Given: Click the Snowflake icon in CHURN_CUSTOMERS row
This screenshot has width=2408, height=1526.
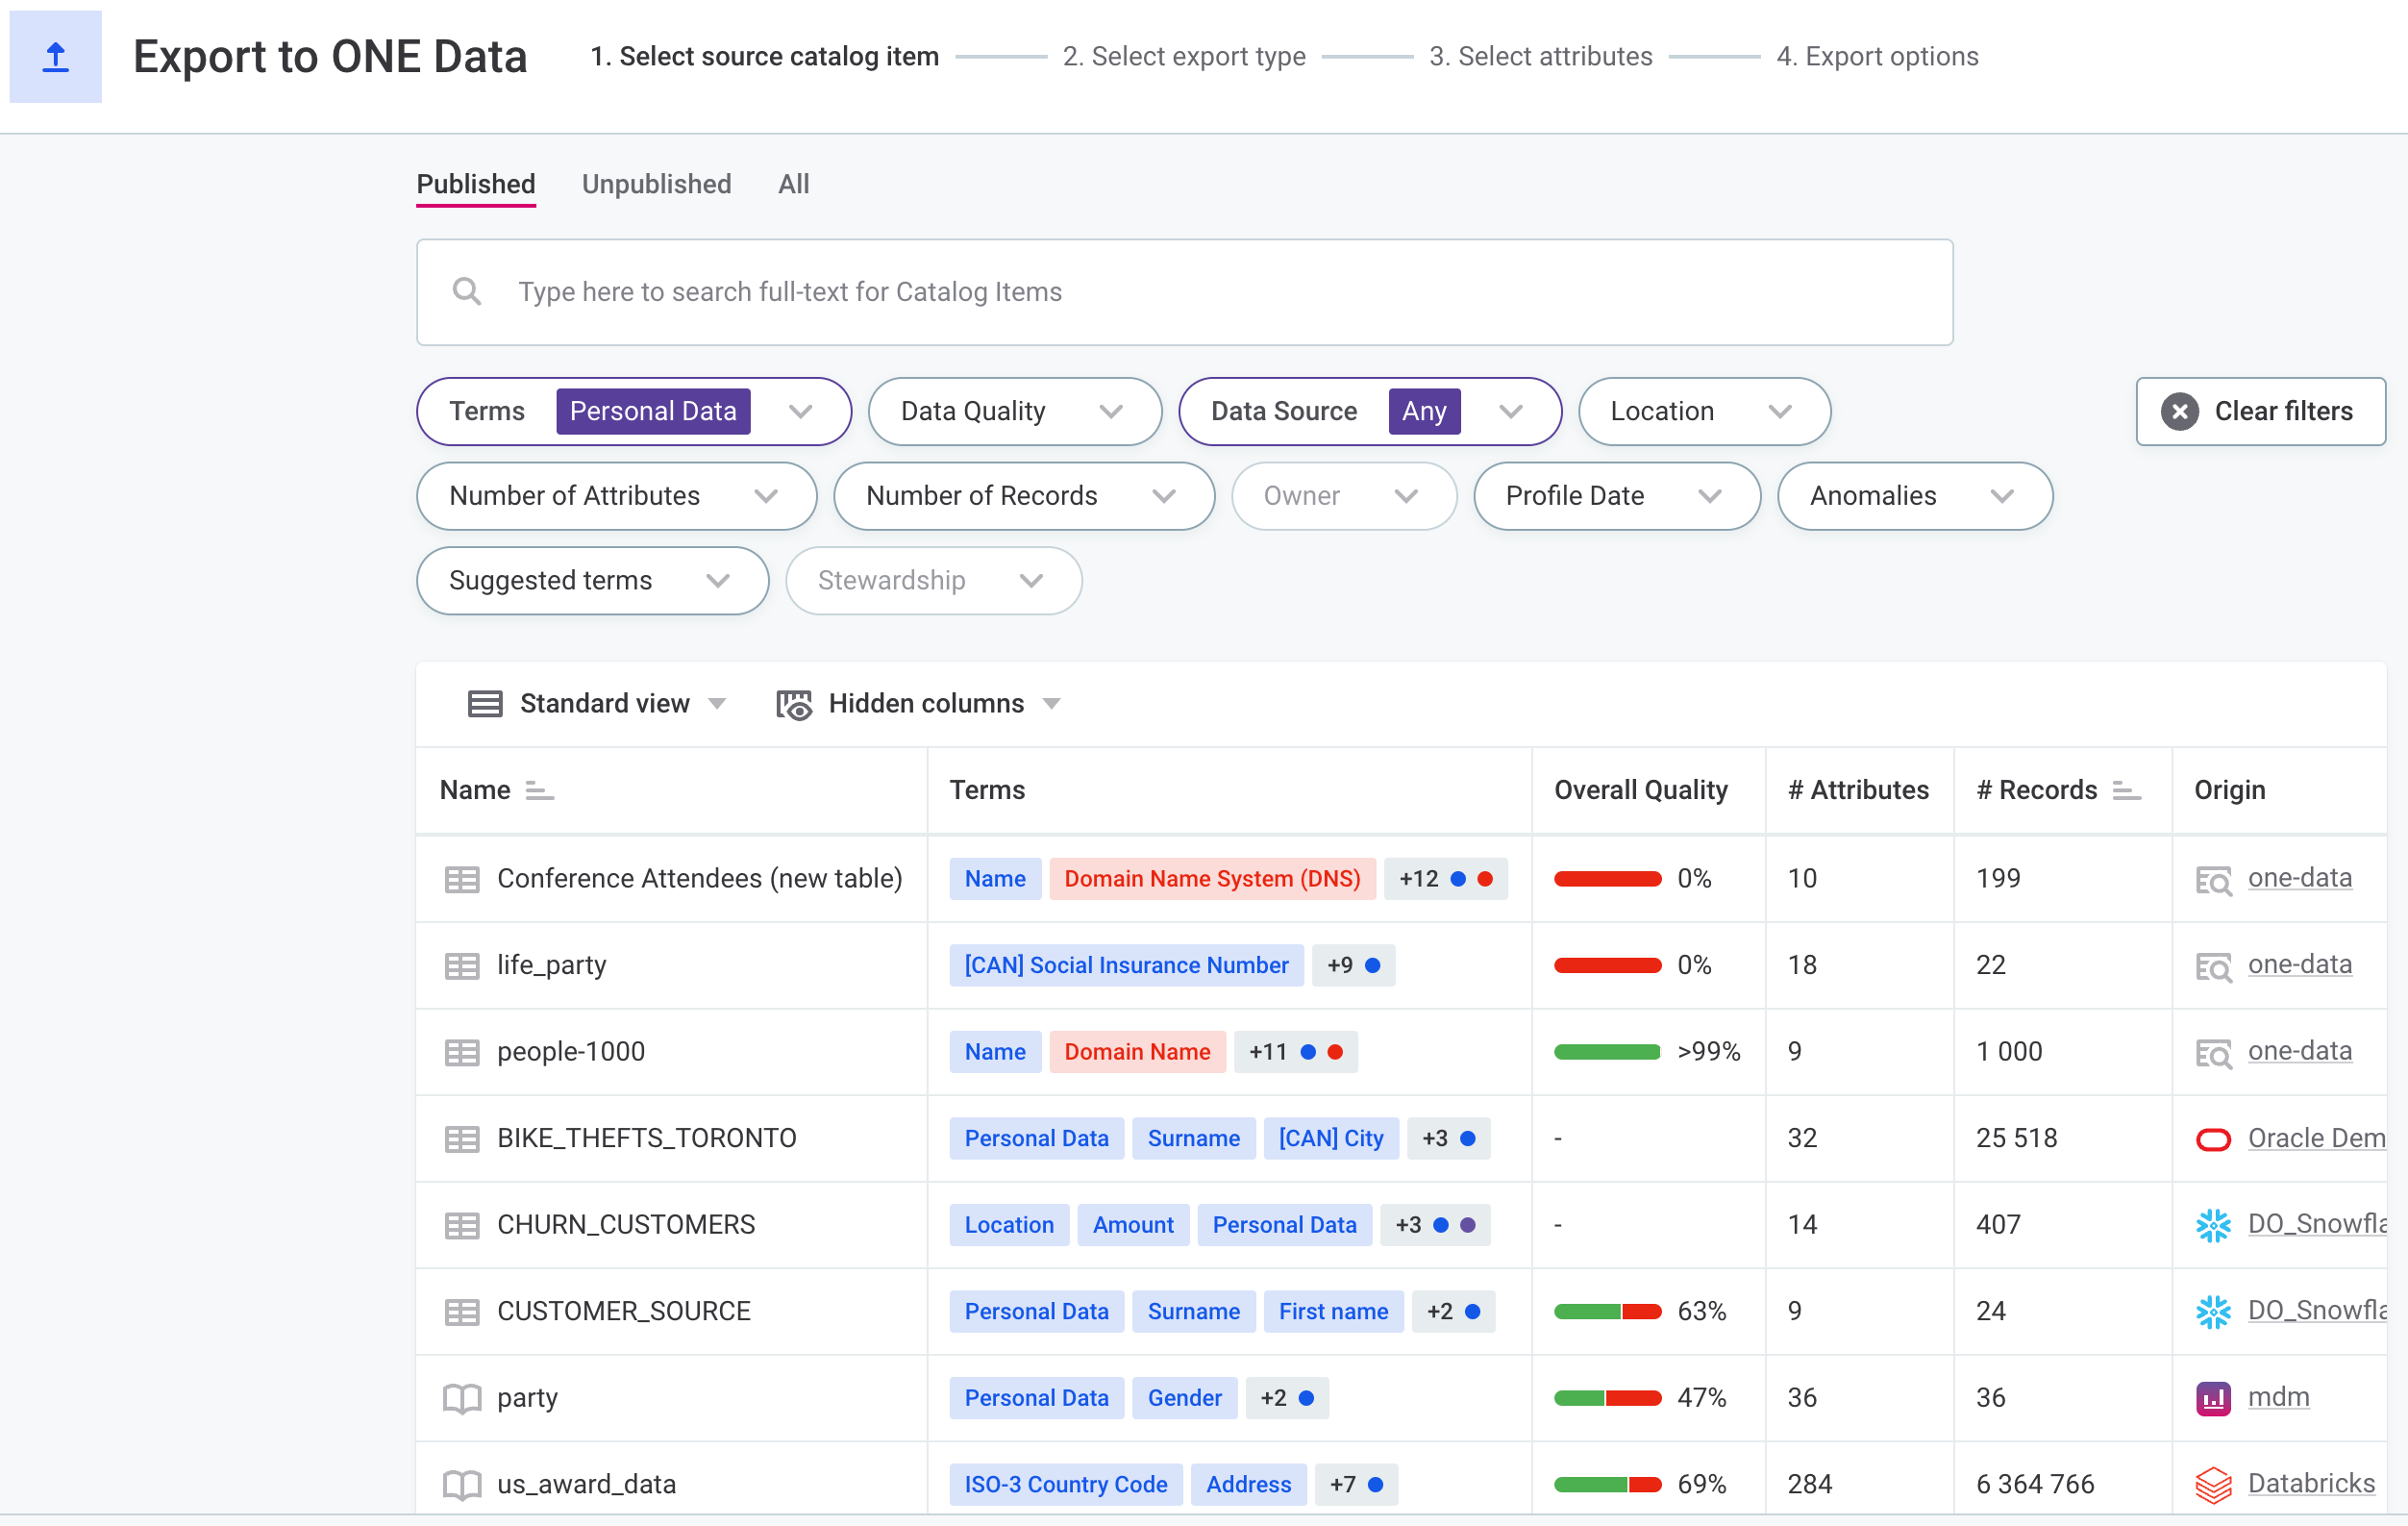Looking at the screenshot, I should 2212,1225.
